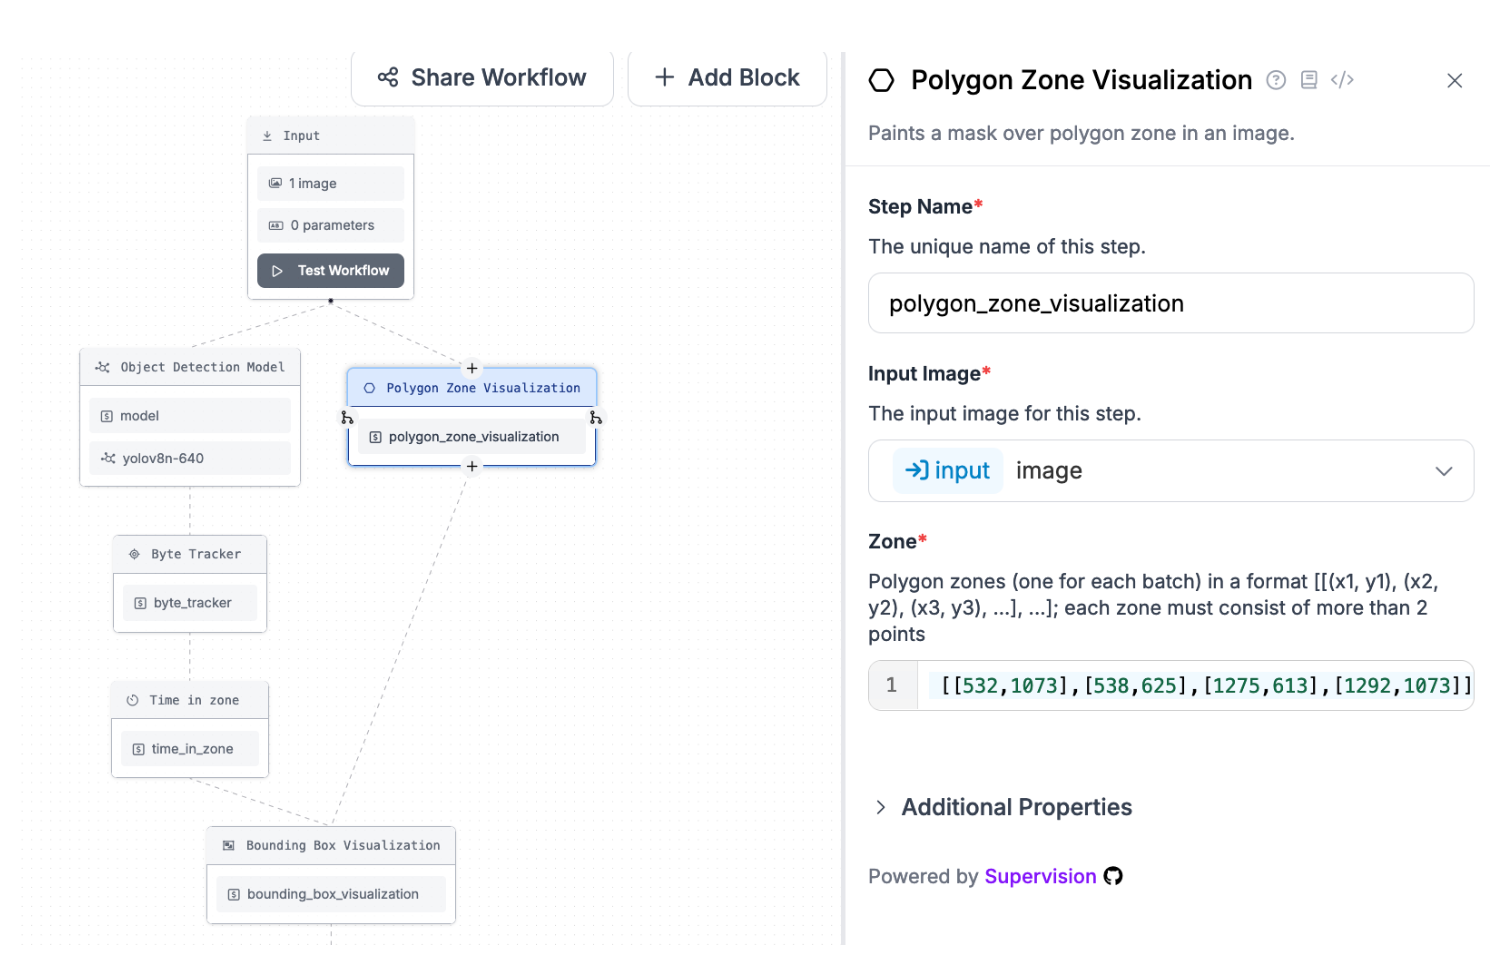1506x970 pixels.
Task: Open the block documentation book icon
Action: (1309, 80)
